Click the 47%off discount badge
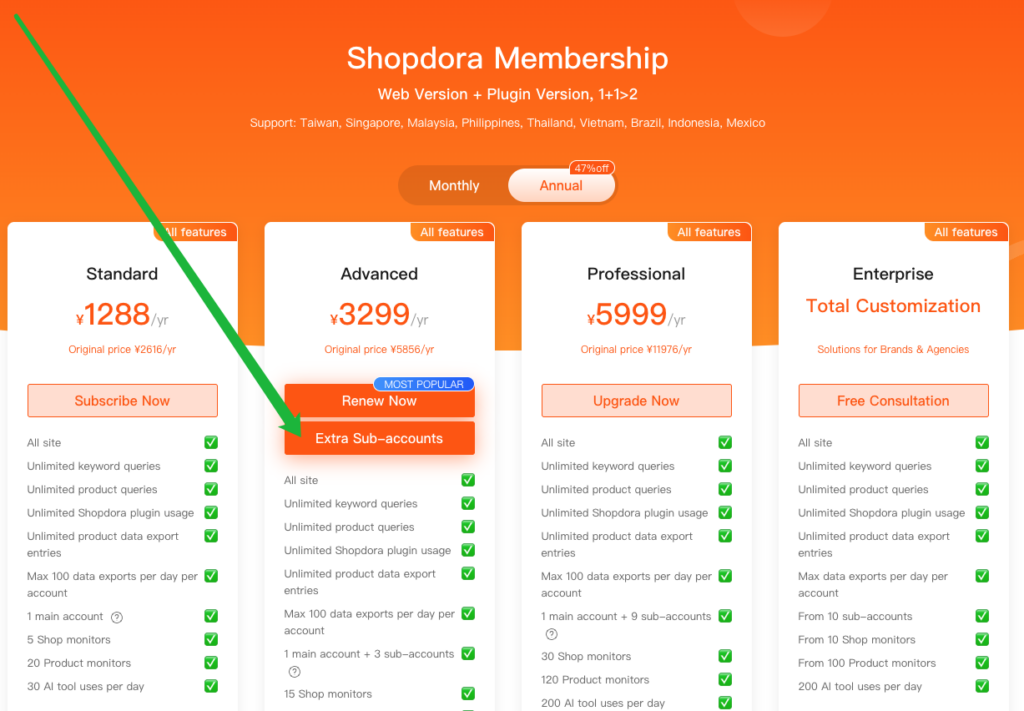 pos(591,168)
